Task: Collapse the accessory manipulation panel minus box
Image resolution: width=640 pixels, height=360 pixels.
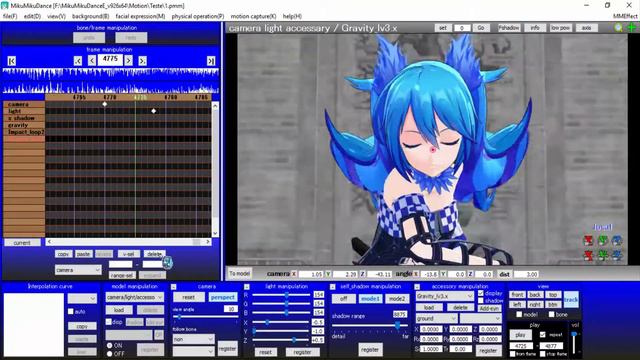Action: (417, 287)
